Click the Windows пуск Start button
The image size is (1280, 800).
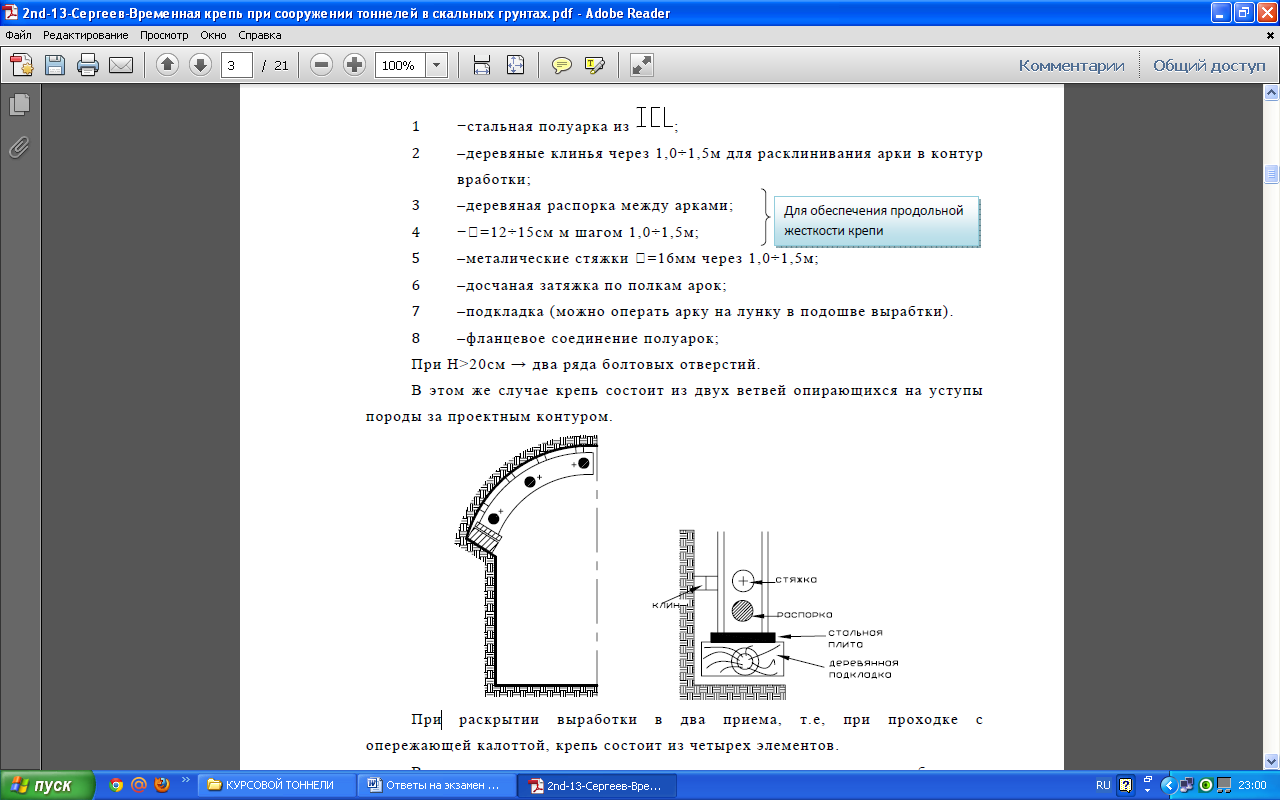(x=47, y=785)
